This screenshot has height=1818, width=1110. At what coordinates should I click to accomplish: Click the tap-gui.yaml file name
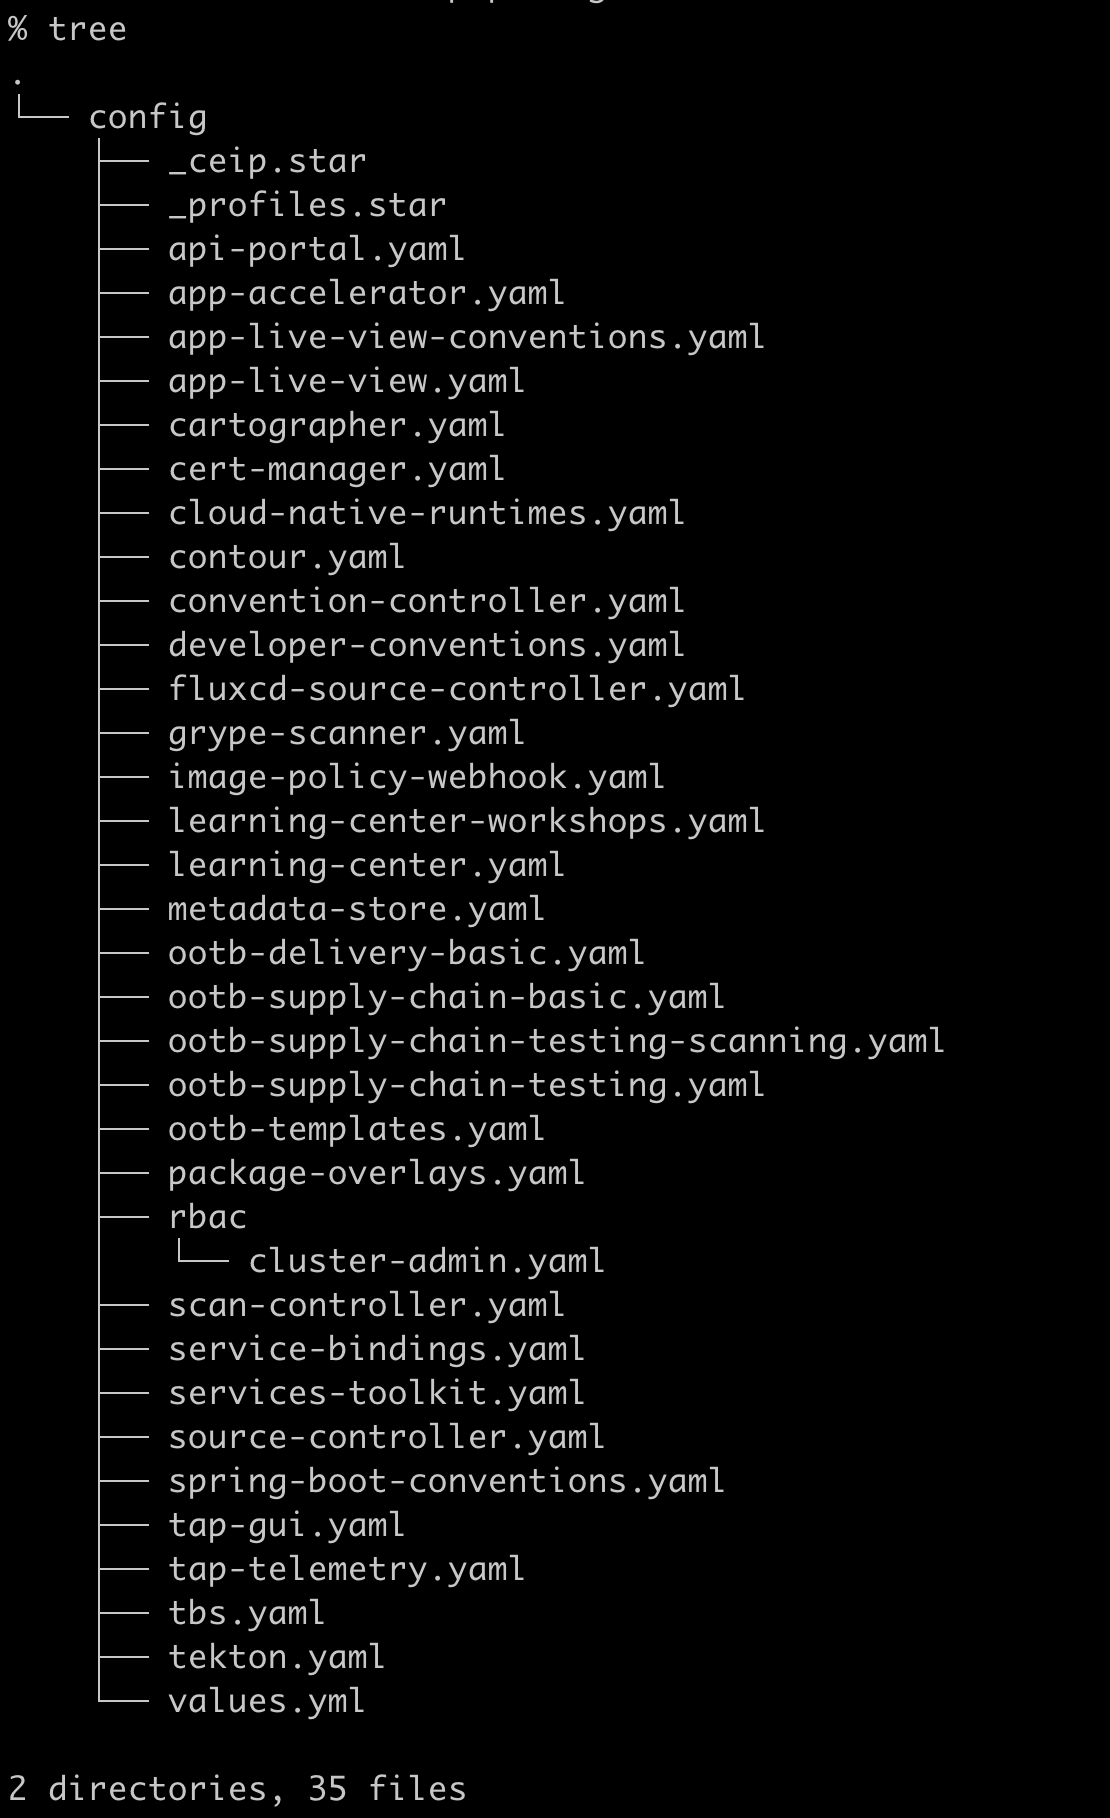pos(286,1526)
